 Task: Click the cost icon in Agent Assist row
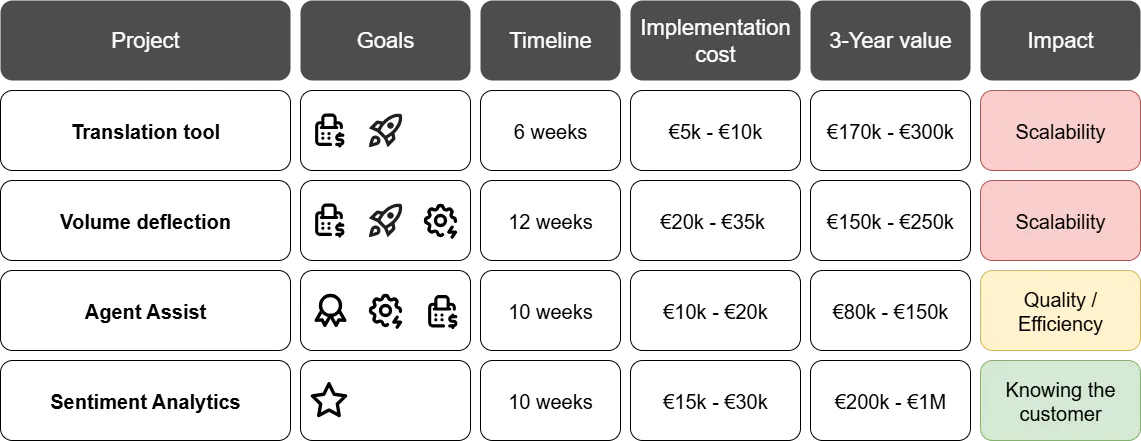(442, 312)
